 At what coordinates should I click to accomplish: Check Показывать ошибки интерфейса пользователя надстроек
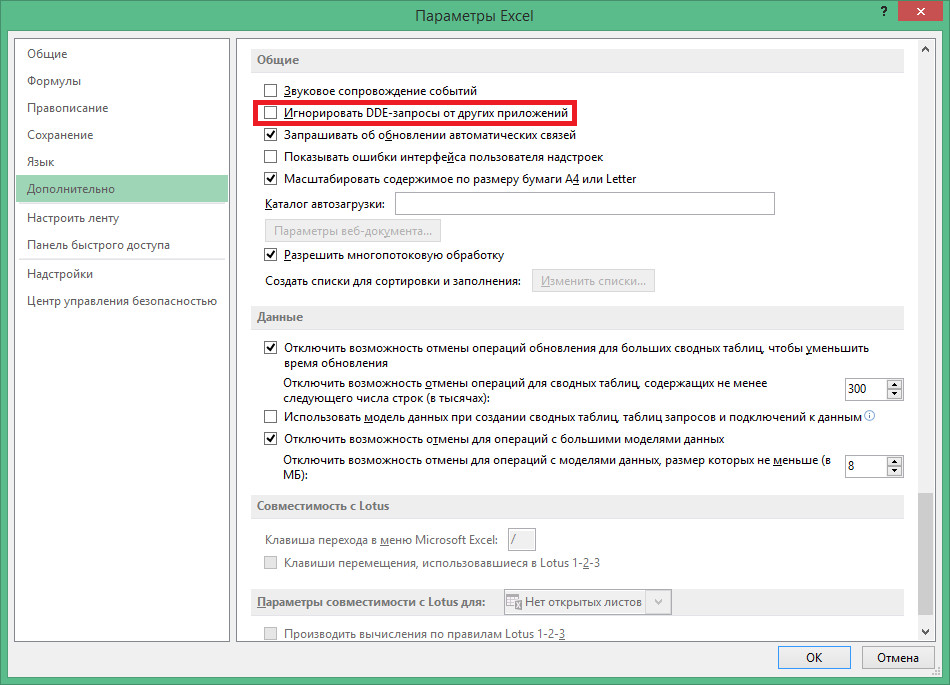pyautogui.click(x=270, y=157)
